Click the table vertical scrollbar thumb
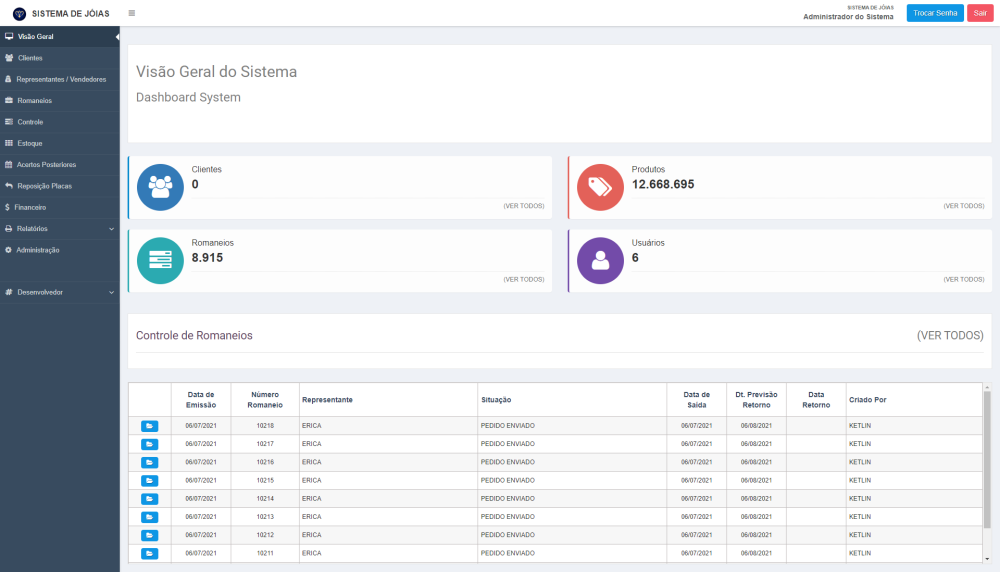 click(987, 459)
